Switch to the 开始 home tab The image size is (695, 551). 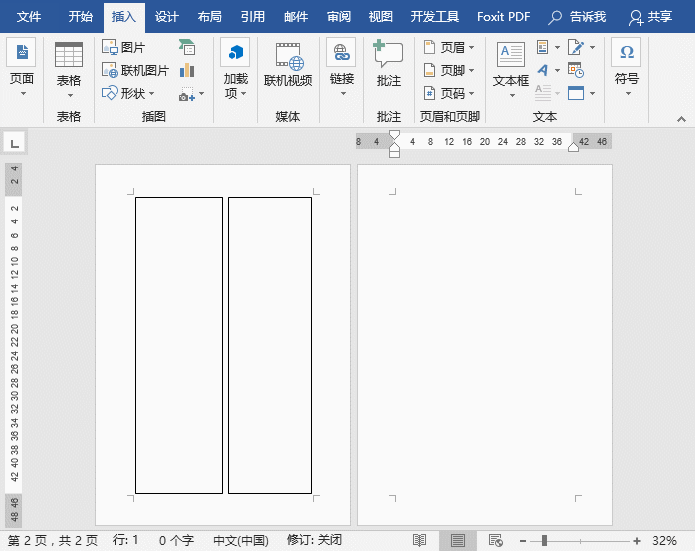81,17
